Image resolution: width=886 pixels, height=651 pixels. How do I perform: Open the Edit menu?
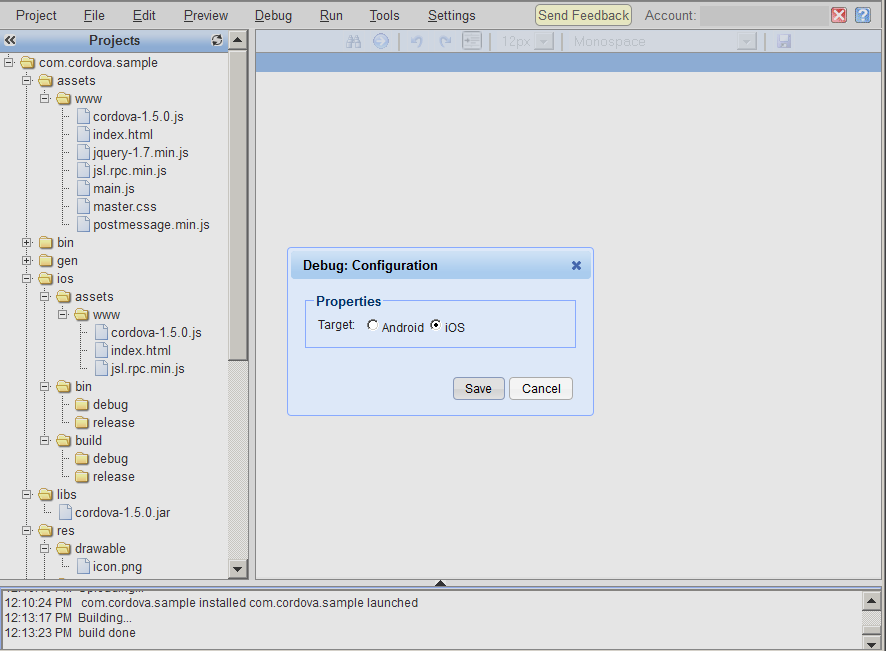point(144,16)
